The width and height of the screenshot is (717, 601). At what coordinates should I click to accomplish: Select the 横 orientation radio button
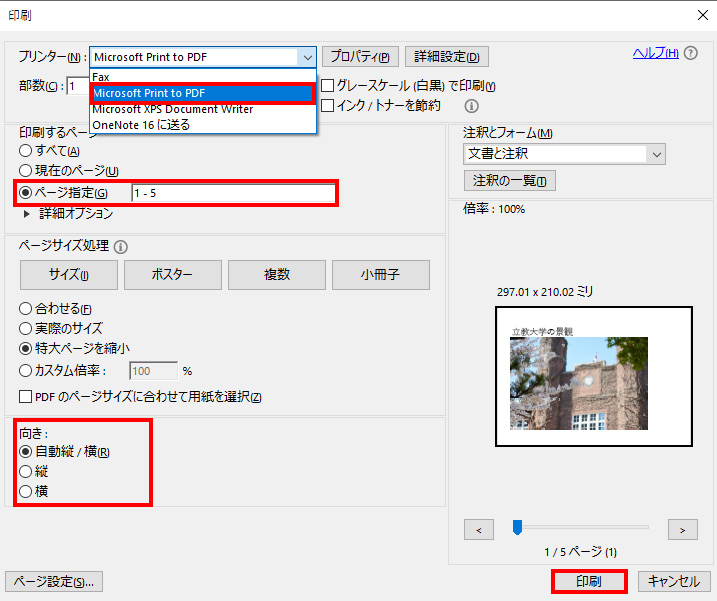pyautogui.click(x=26, y=491)
